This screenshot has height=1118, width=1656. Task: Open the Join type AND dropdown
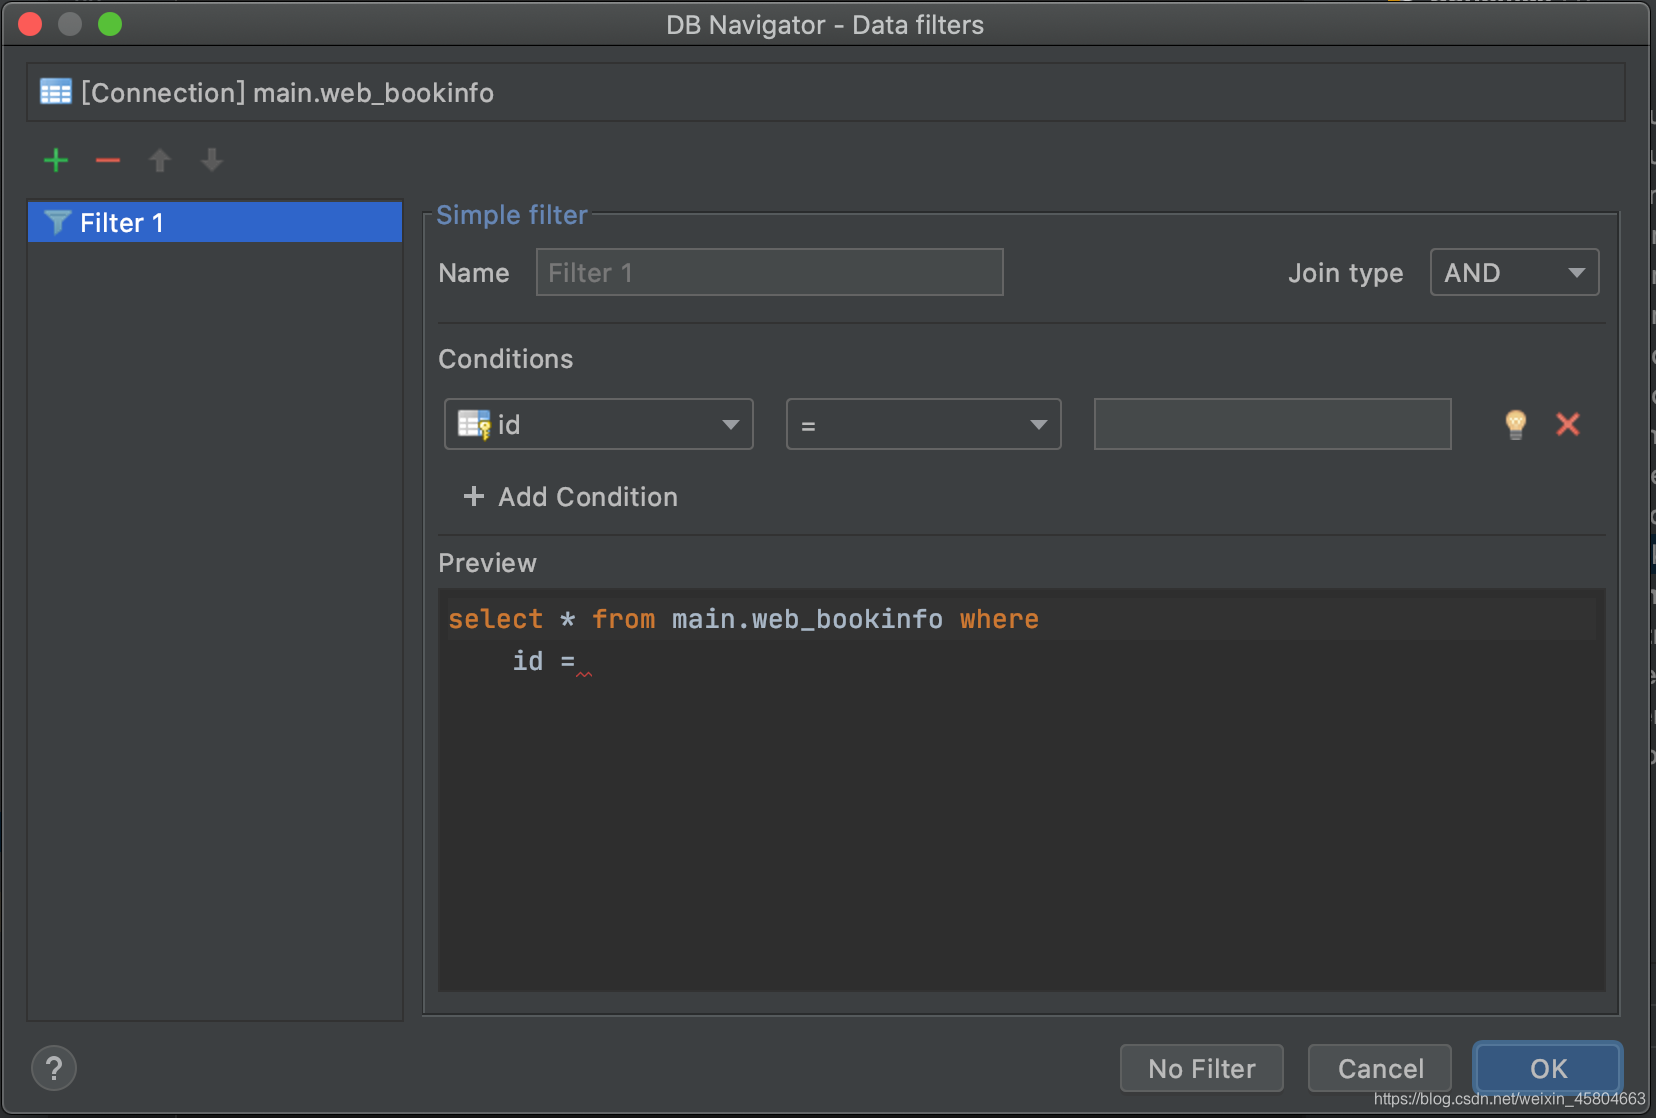point(1514,272)
